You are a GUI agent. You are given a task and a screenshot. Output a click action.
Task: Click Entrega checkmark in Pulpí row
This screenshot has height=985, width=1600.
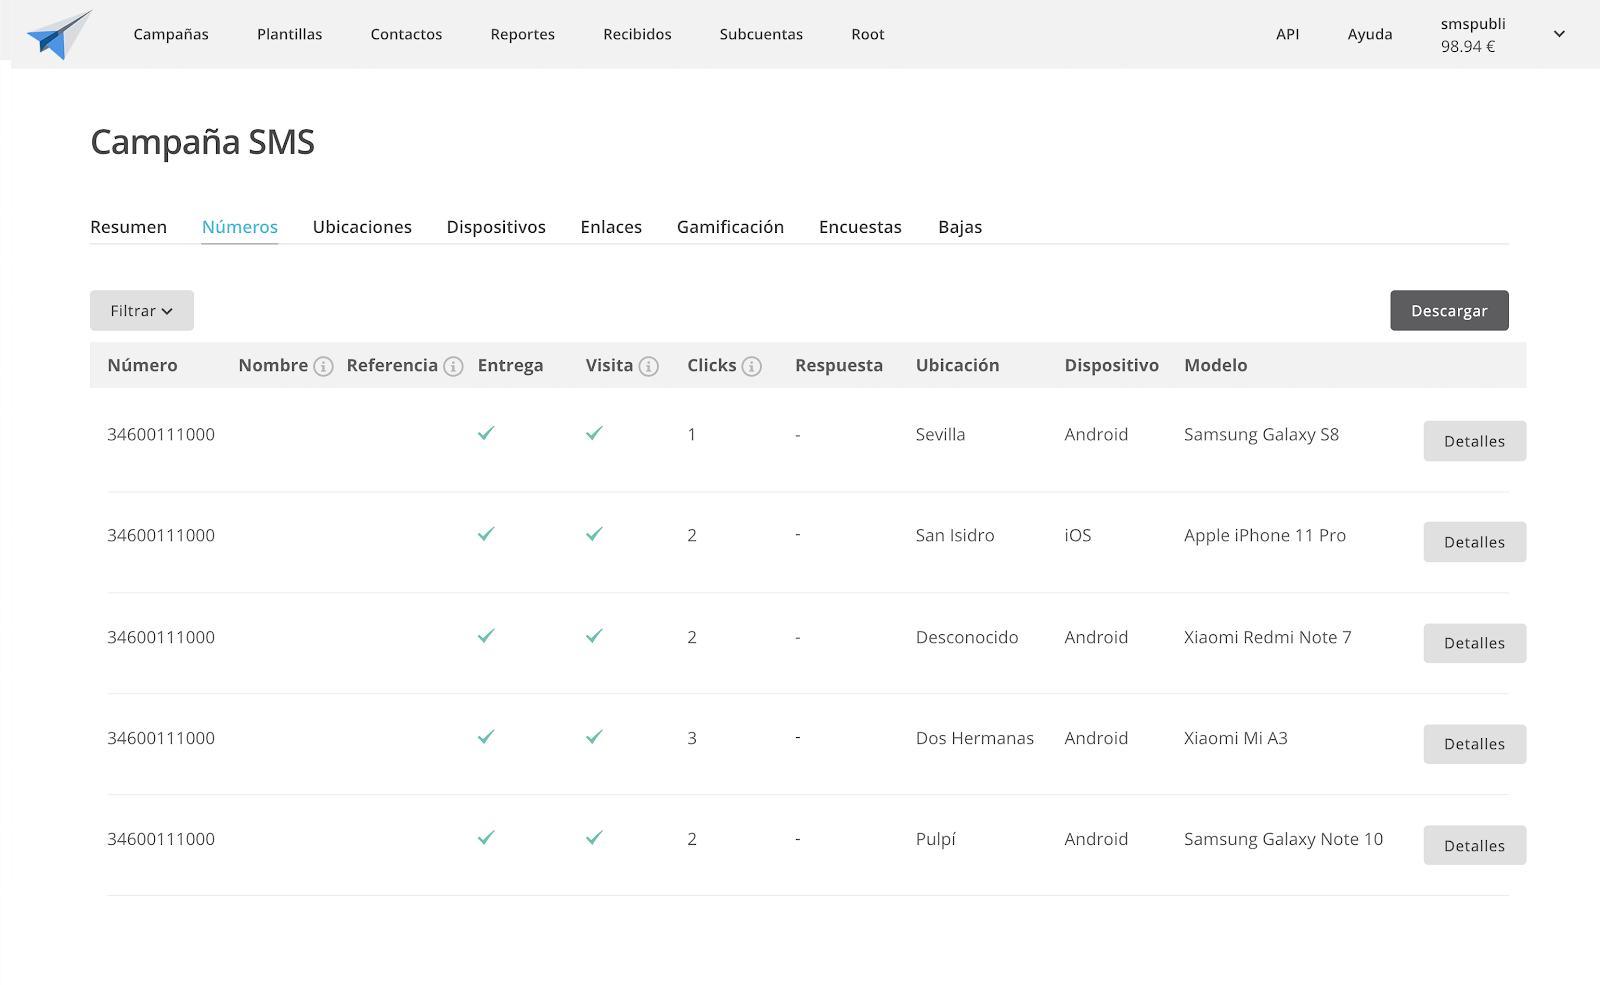(486, 838)
